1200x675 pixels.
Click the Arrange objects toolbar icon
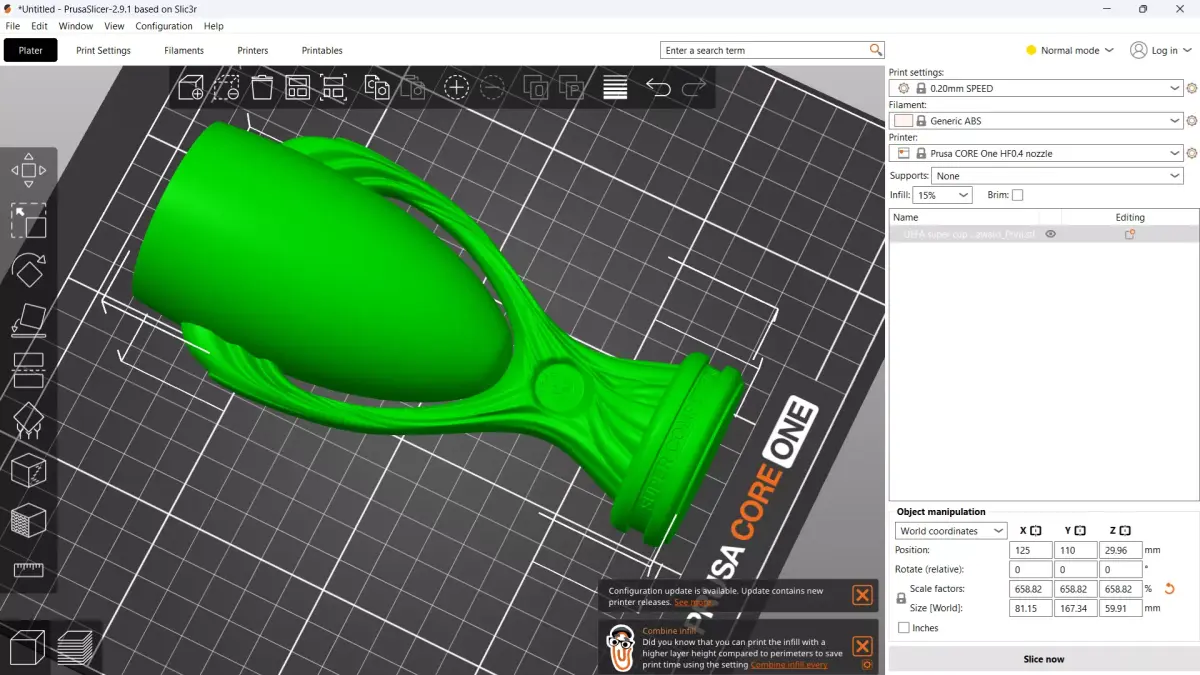pos(297,87)
